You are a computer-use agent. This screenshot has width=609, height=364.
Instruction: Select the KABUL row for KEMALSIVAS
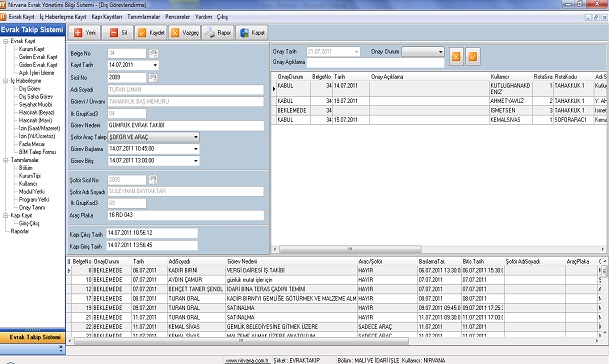440,120
